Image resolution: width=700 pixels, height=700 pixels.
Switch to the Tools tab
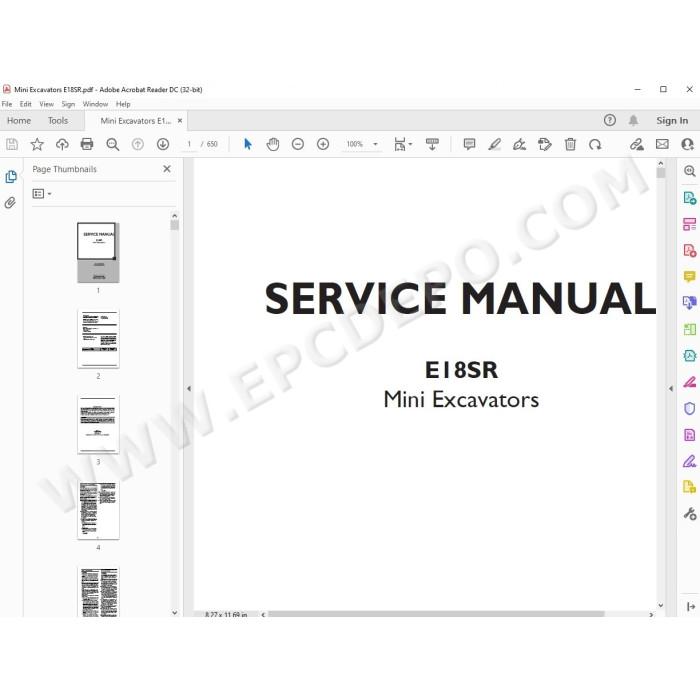point(58,121)
